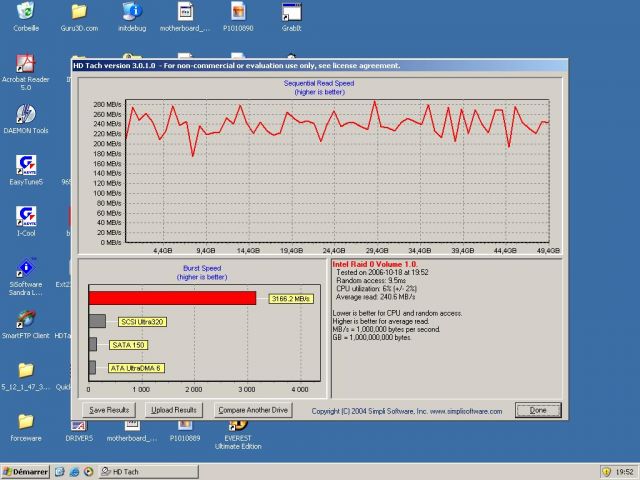Click the Average read: 240.6 MB/s text
The image size is (640, 480).
(376, 297)
